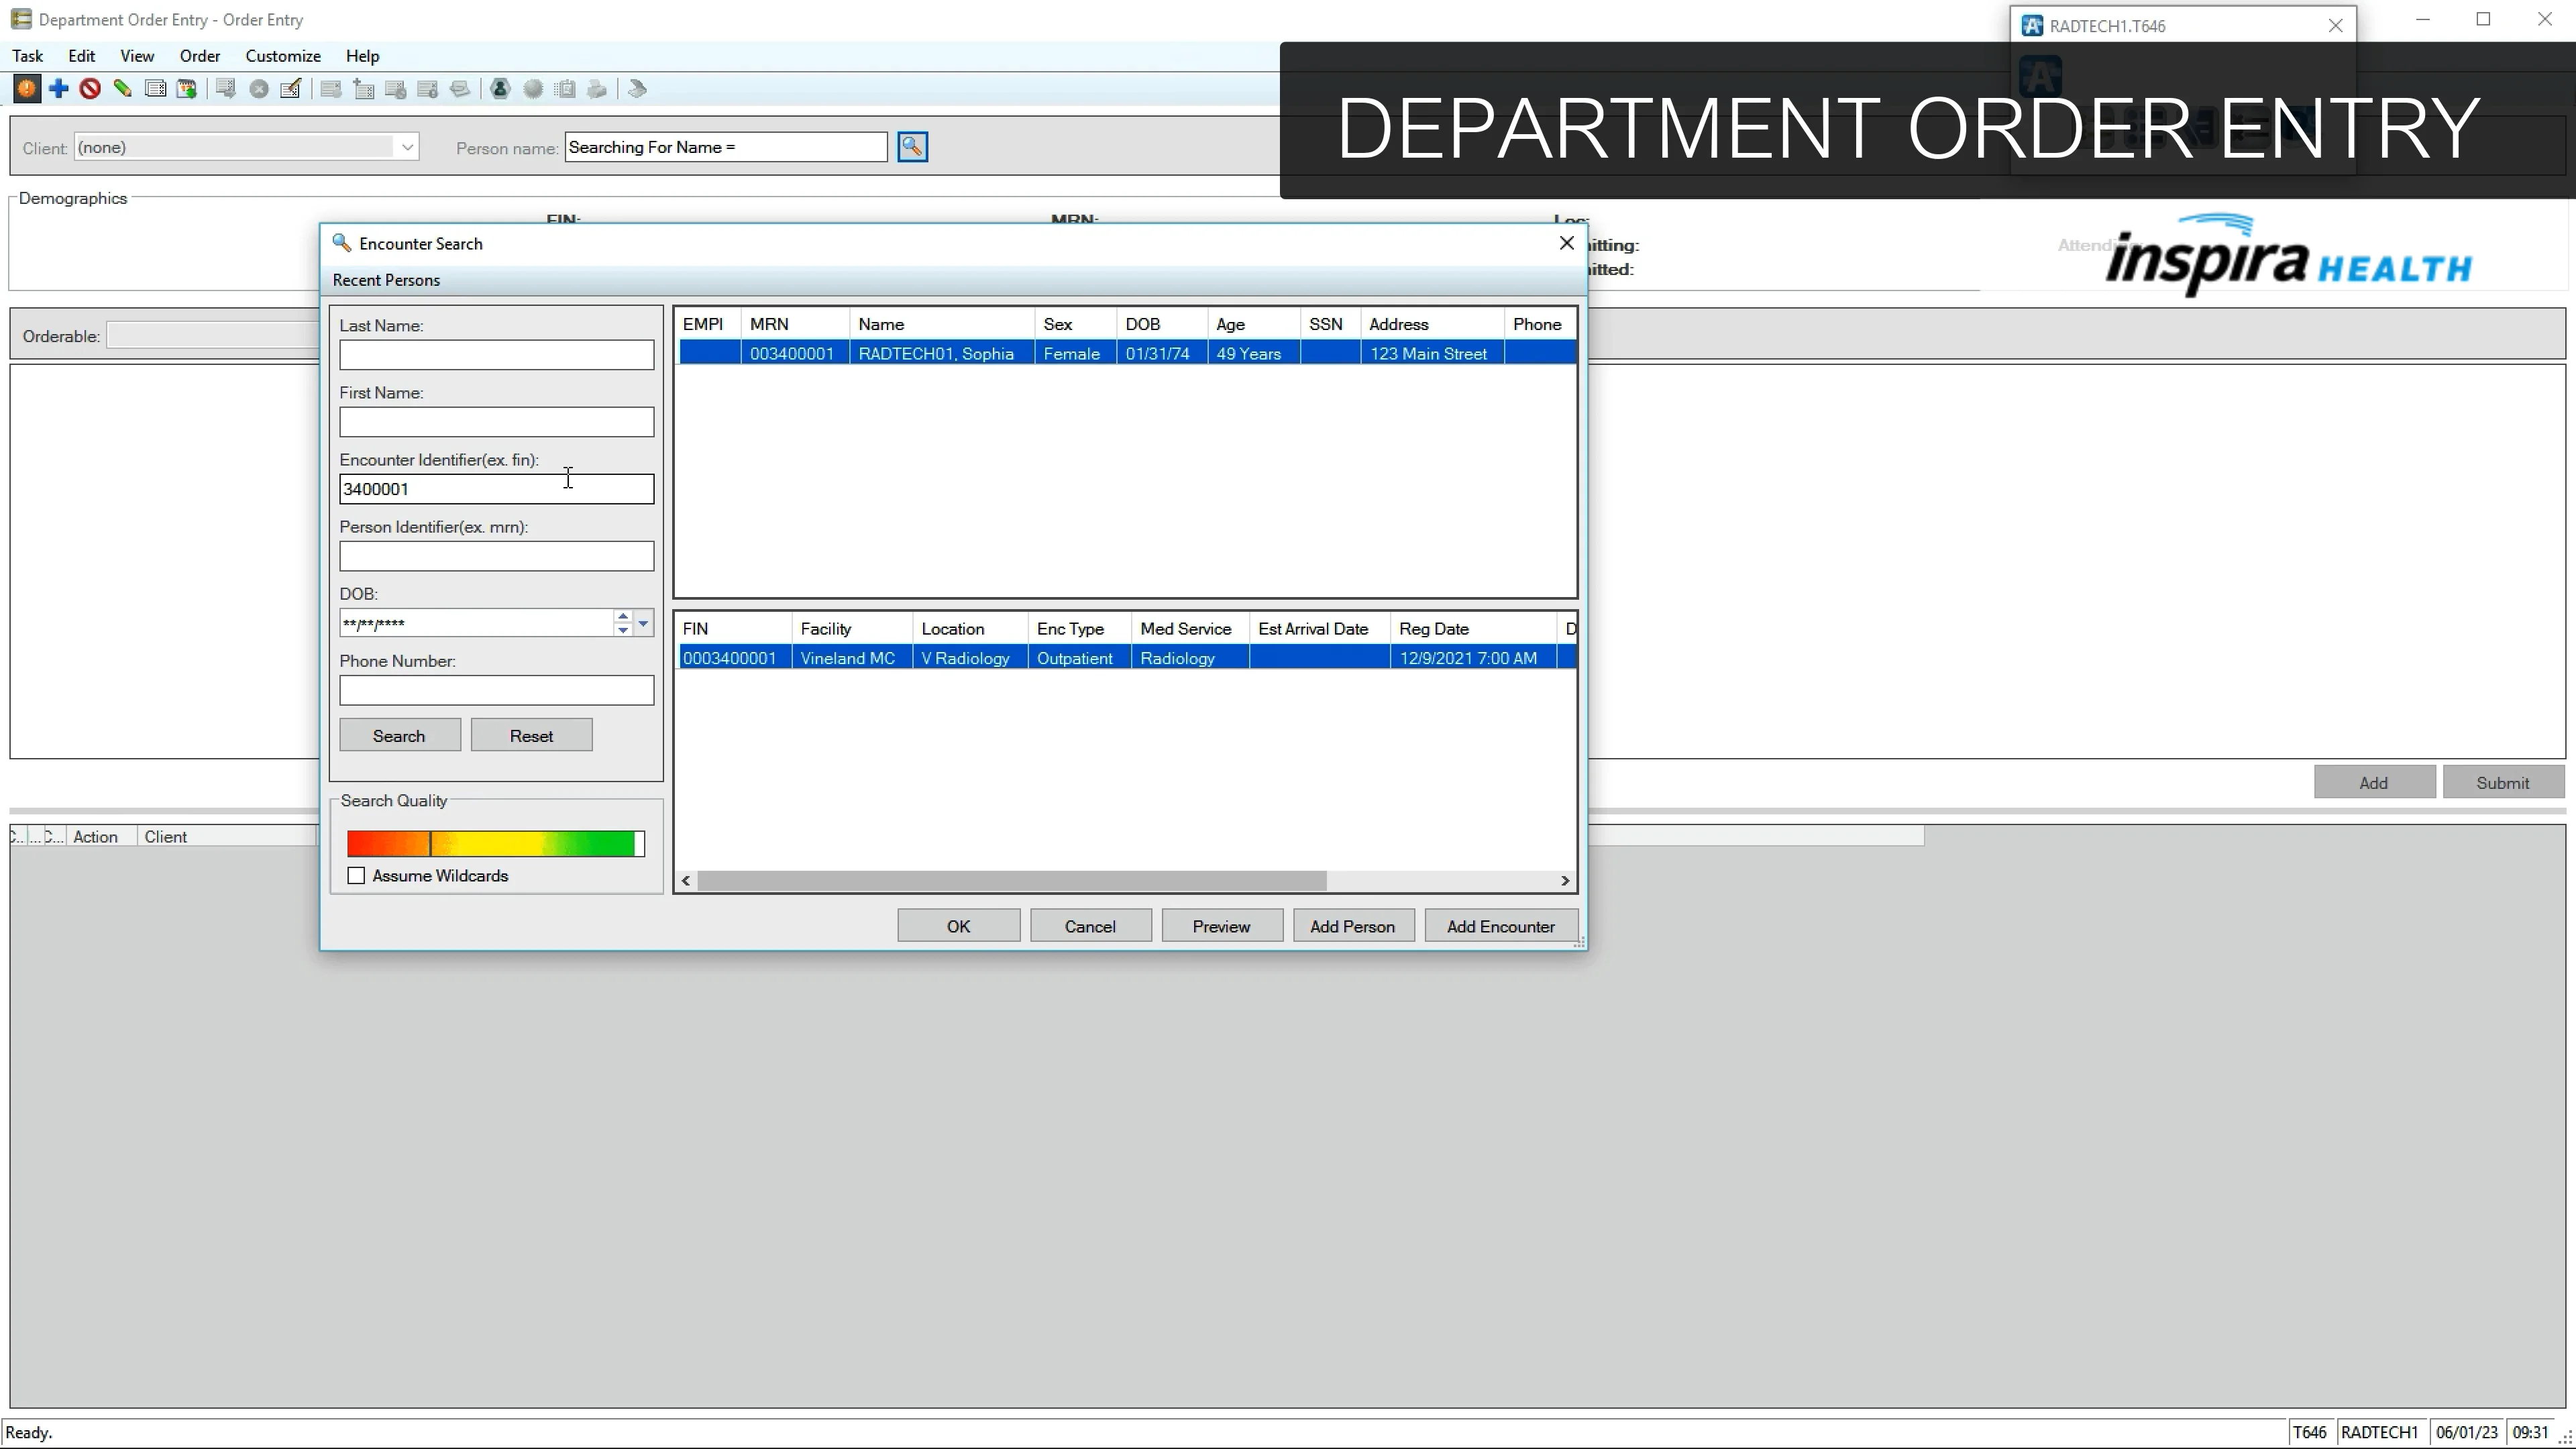
Task: Click the Encounter Search magnifier icon in dialog title
Action: pyautogui.click(x=341, y=243)
